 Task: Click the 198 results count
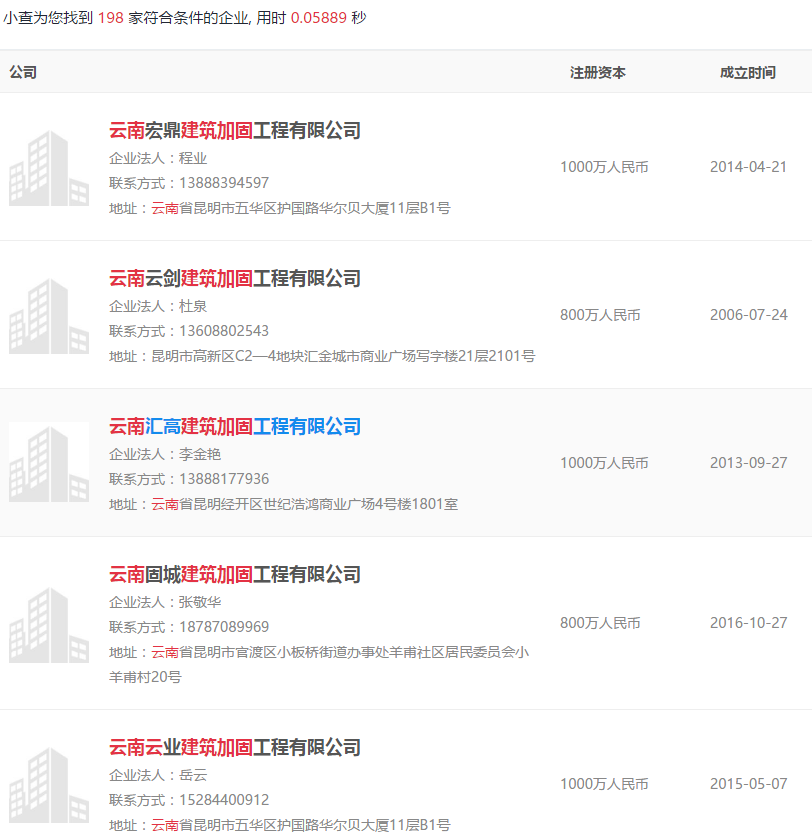[111, 18]
